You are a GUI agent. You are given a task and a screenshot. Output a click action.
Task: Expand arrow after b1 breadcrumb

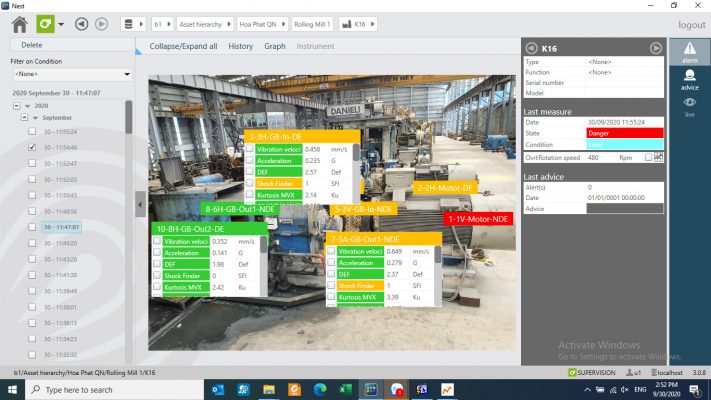click(169, 24)
